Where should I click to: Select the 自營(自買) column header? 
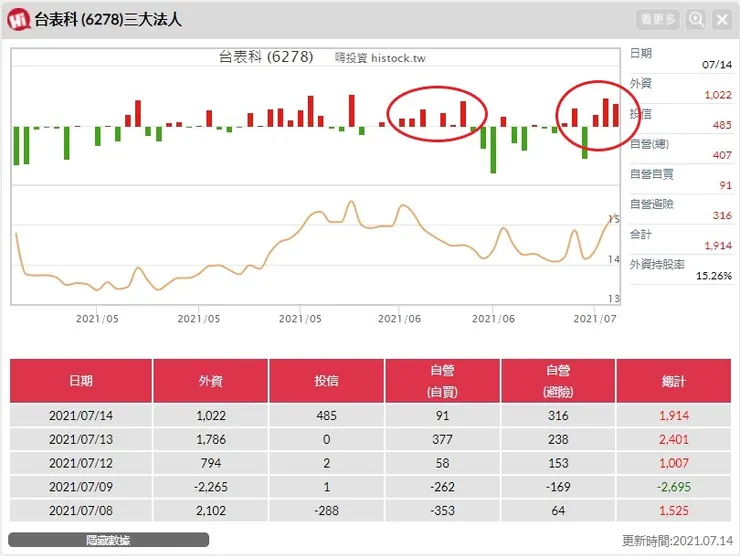(442, 381)
